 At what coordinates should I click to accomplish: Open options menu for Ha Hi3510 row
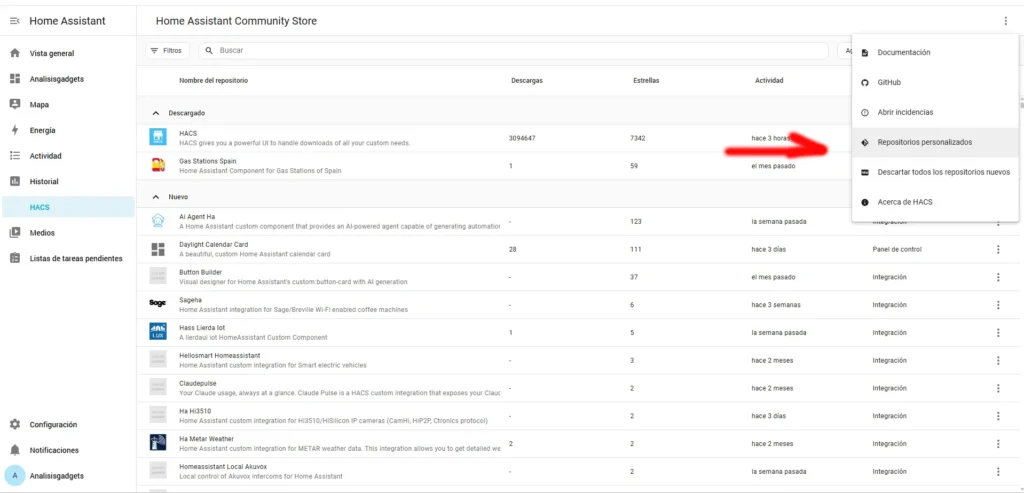coord(998,416)
